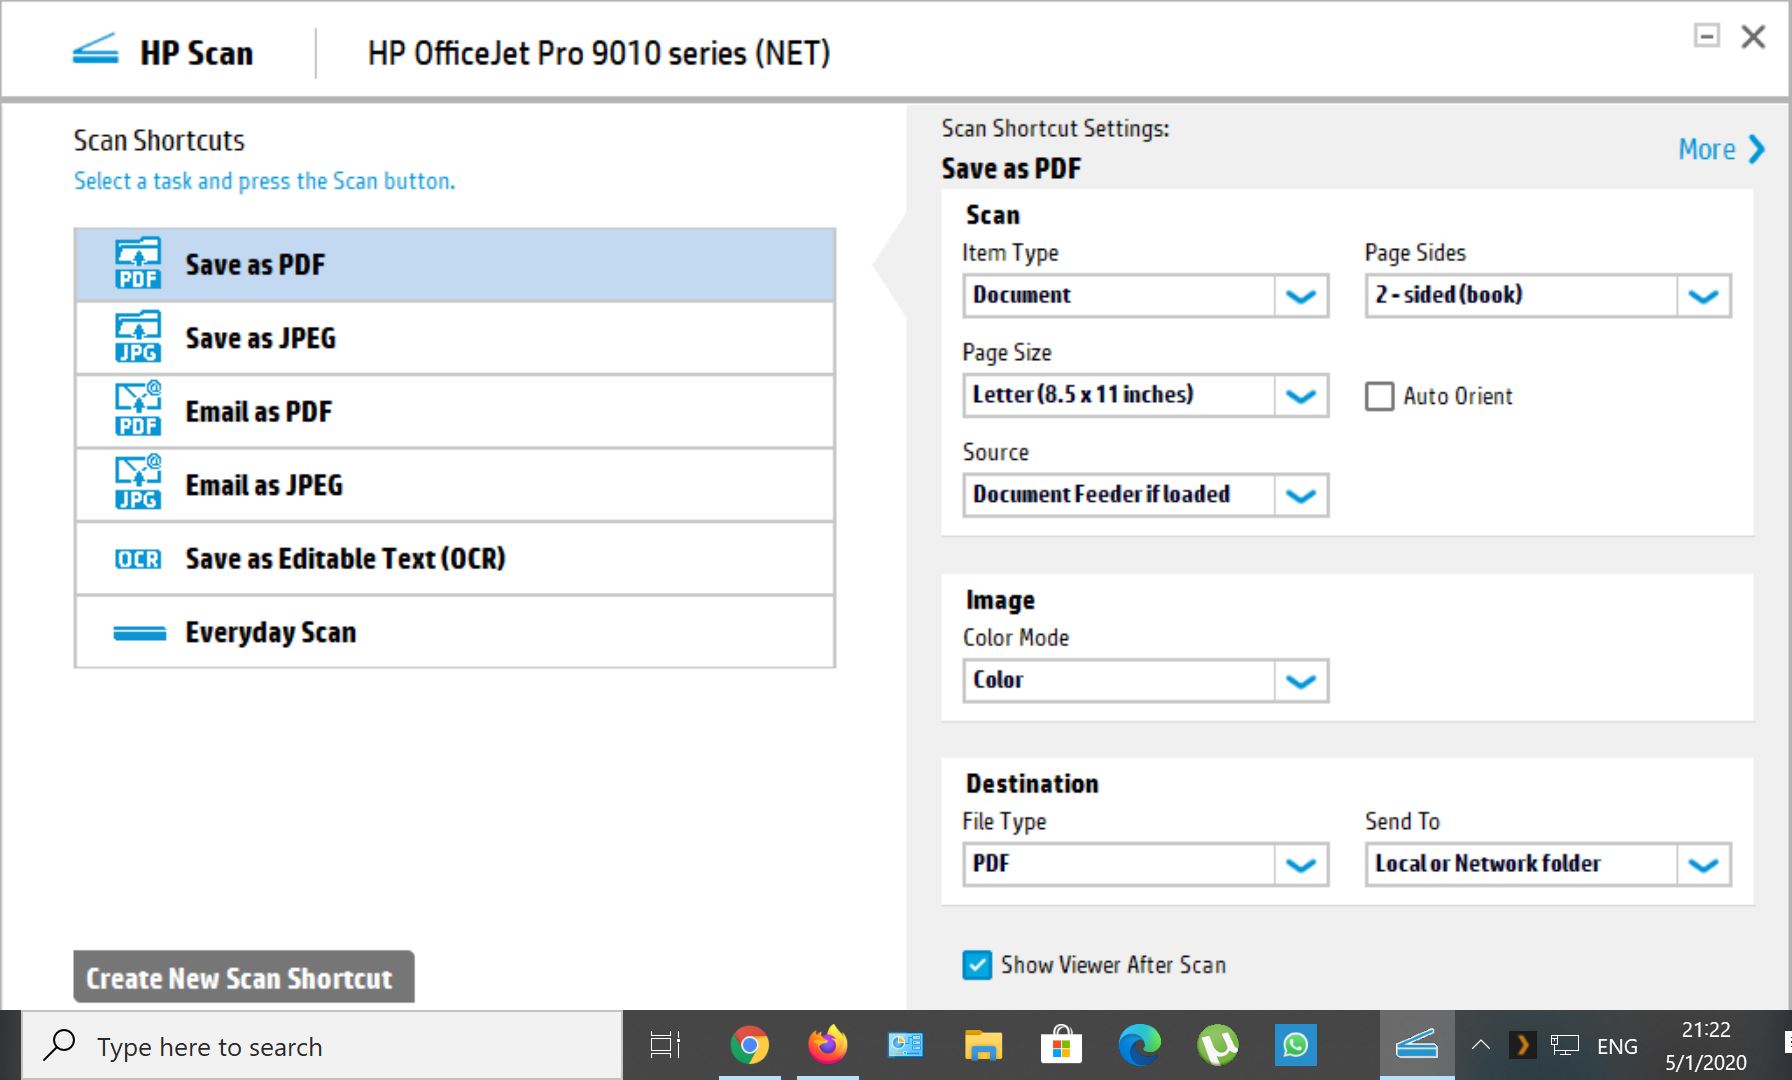
Task: Expand the Page Sides dropdown
Action: pos(1703,295)
